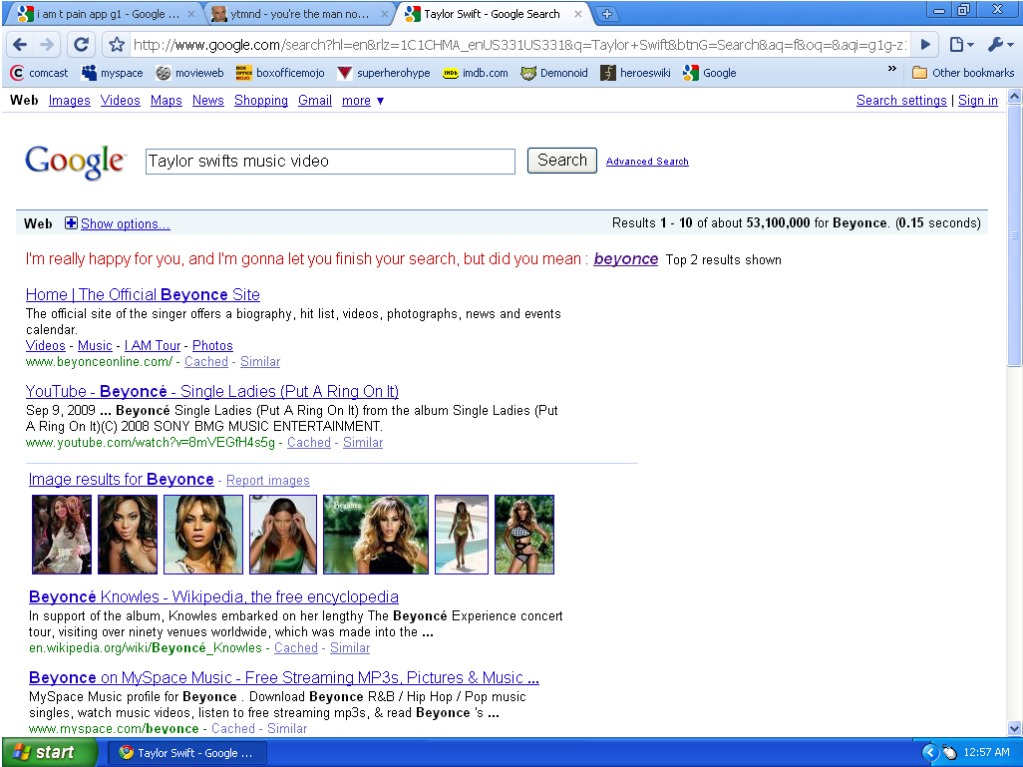Reload the page with the refresh icon

pos(81,44)
